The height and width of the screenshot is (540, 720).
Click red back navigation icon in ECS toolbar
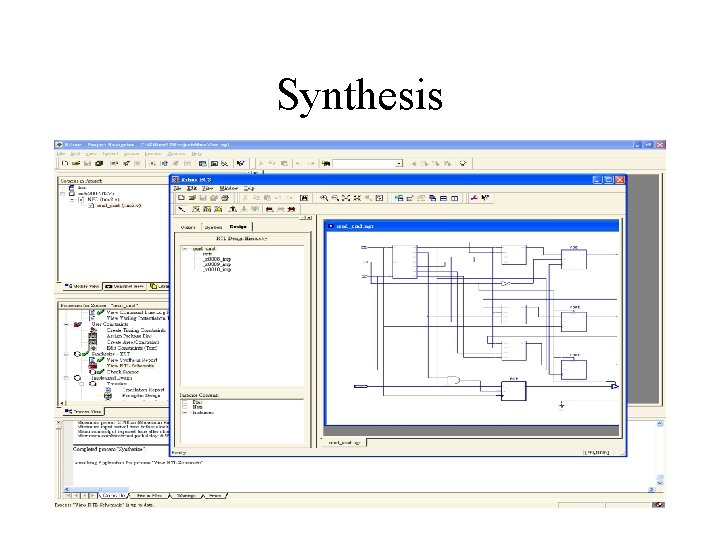coord(270,209)
